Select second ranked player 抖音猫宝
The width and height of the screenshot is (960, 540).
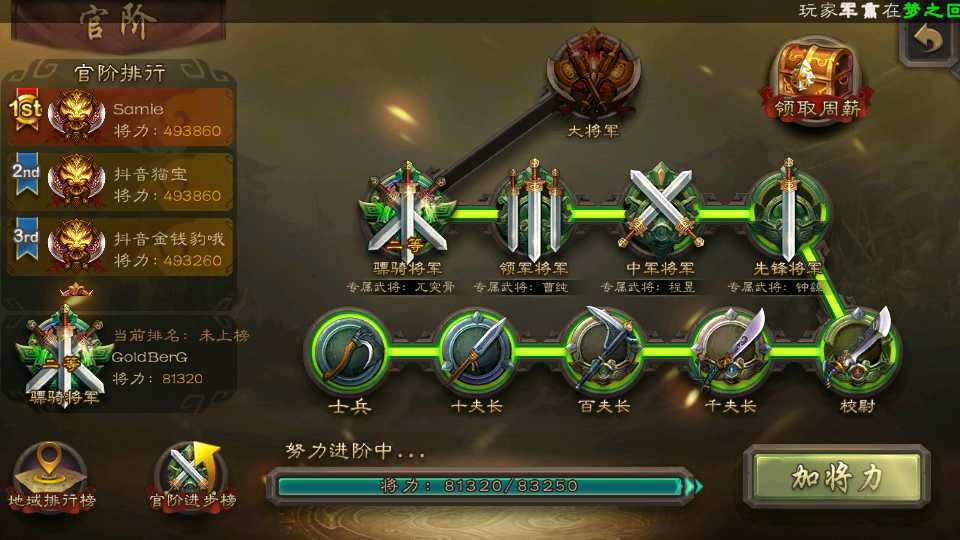[121, 182]
